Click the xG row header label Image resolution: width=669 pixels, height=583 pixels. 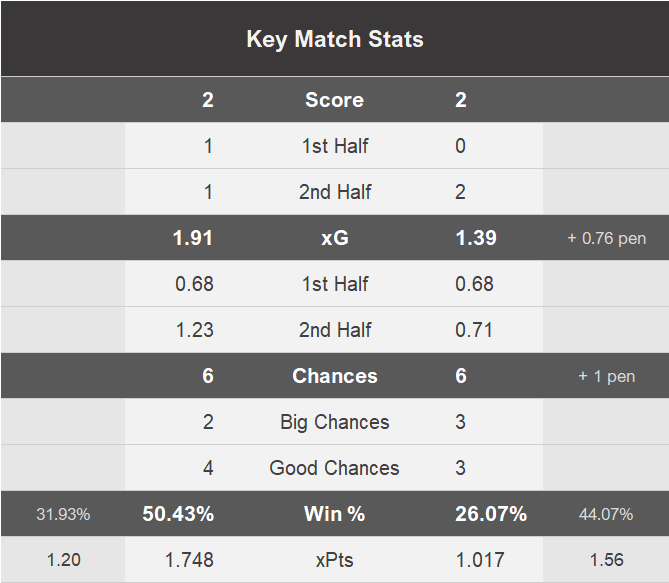pyautogui.click(x=334, y=238)
